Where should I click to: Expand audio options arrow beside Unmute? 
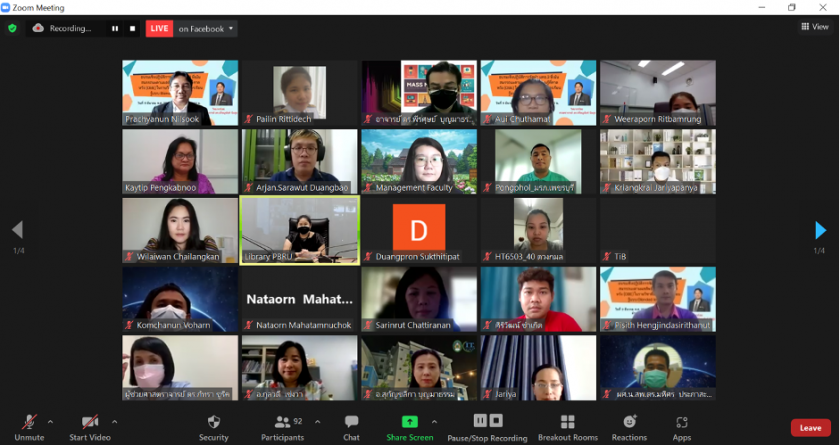pos(50,421)
